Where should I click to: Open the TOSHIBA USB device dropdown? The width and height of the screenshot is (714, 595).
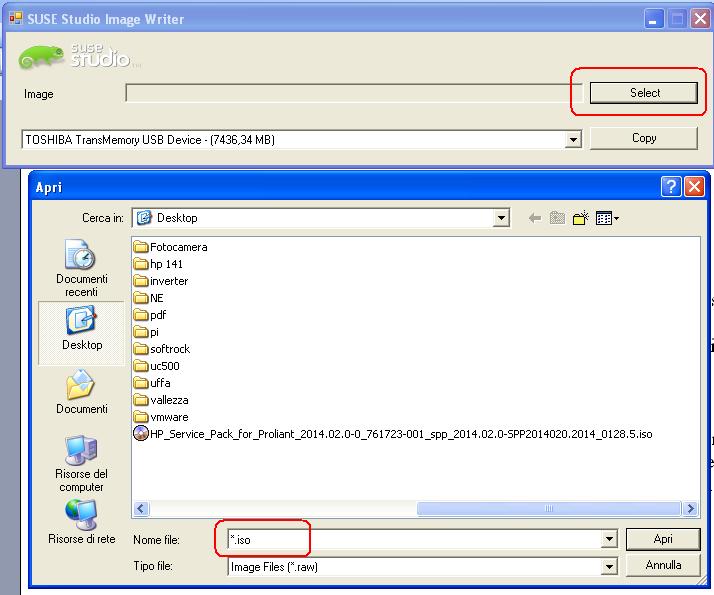[x=573, y=140]
